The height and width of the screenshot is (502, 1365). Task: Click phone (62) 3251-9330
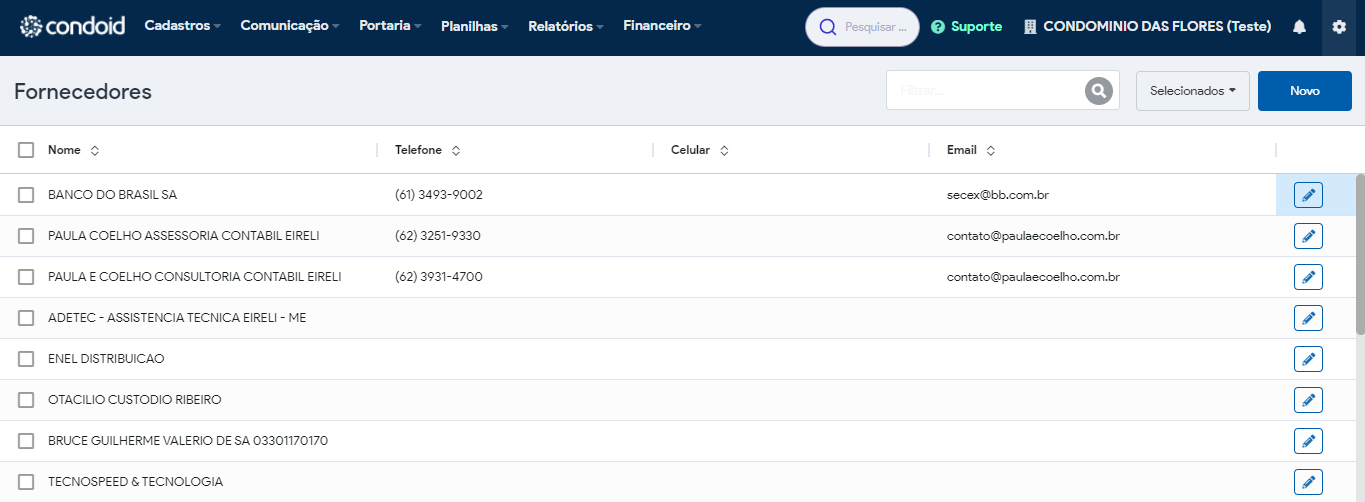(x=438, y=236)
